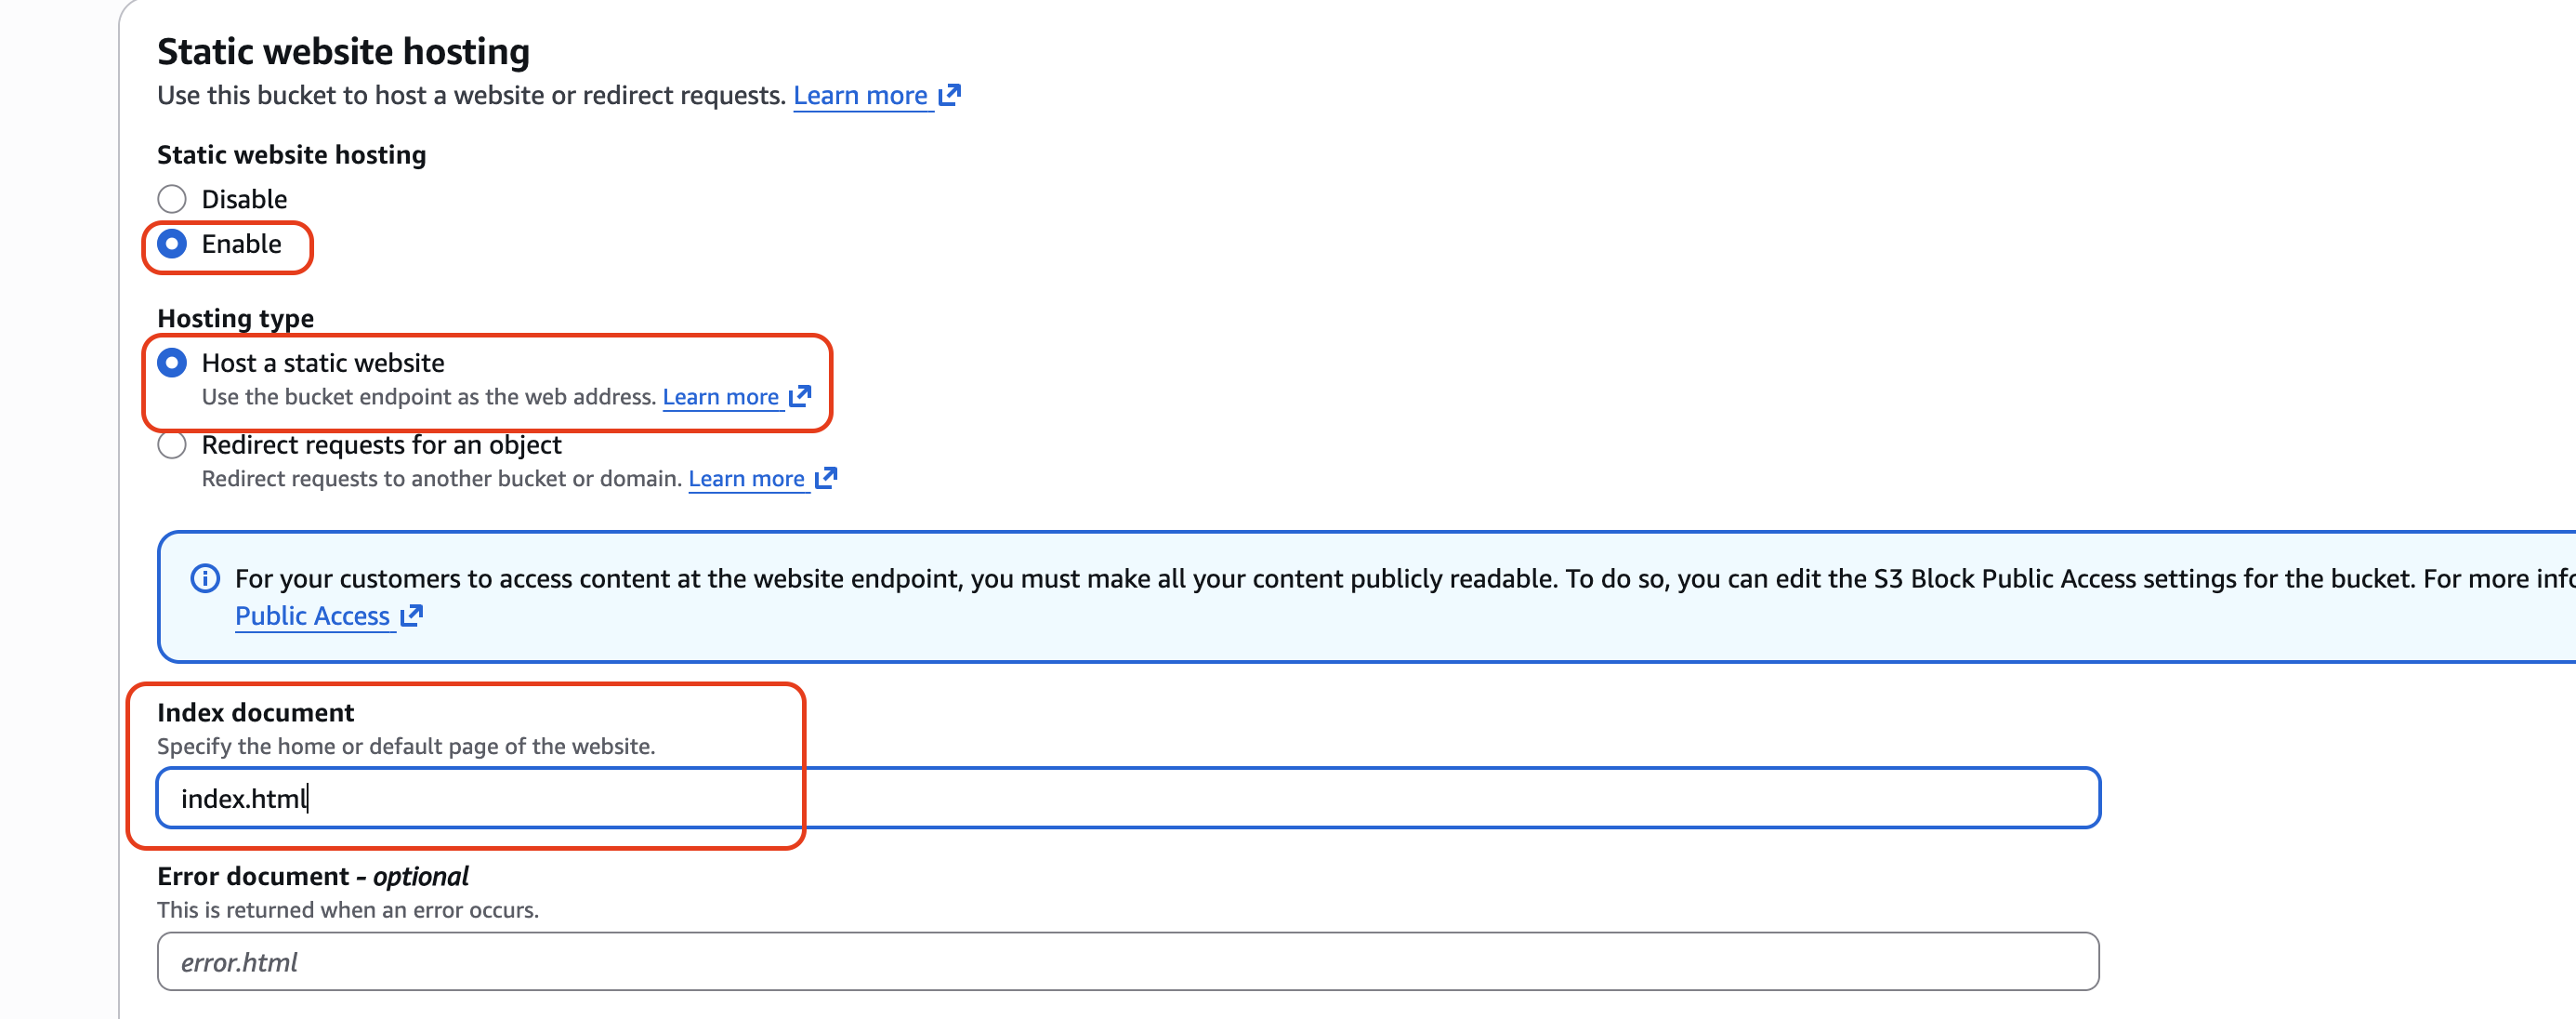Choose Host a static website option
The width and height of the screenshot is (2576, 1019).
tap(172, 363)
